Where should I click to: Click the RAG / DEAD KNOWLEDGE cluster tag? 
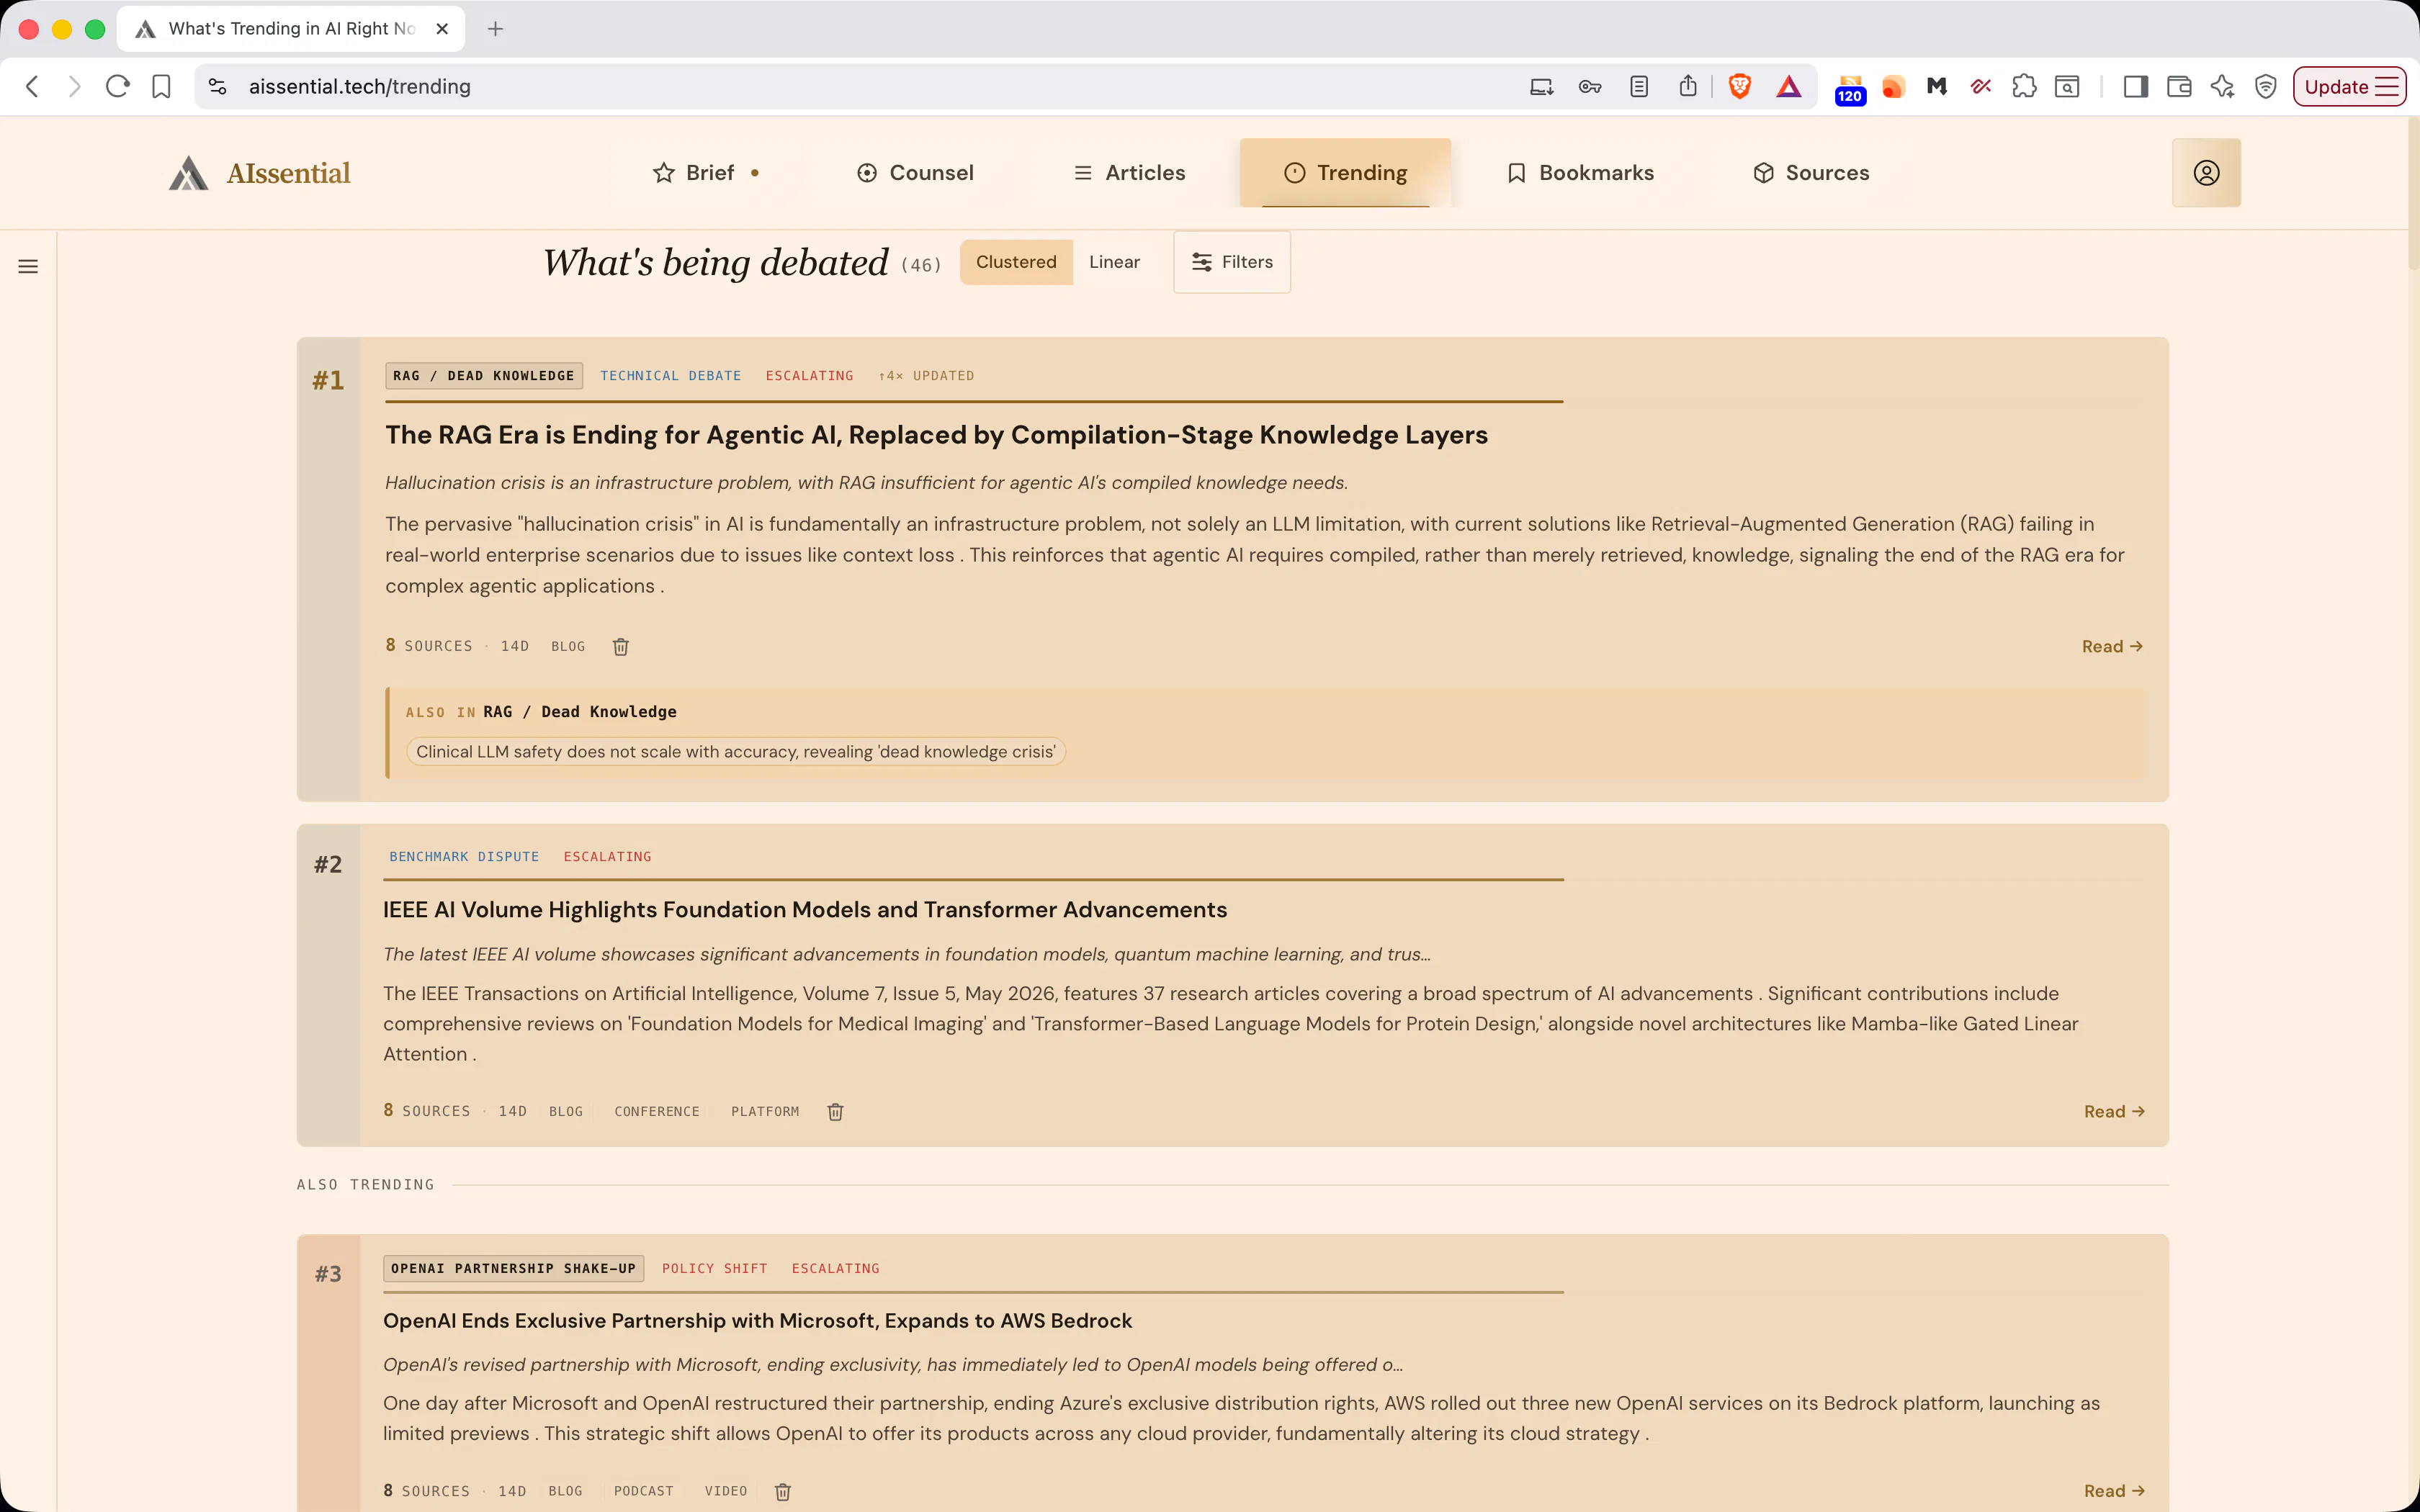click(484, 376)
